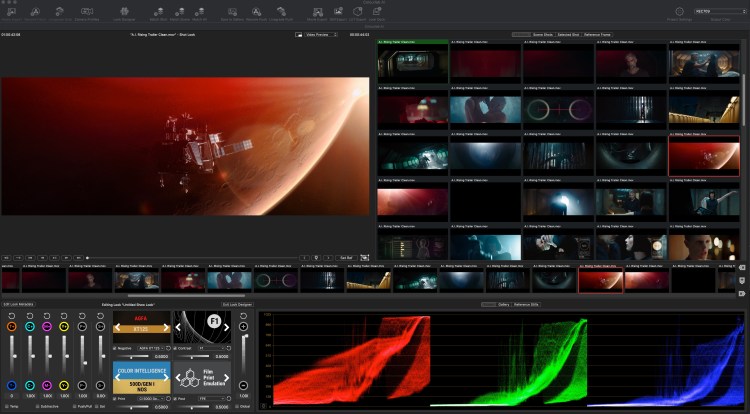This screenshot has height=414, width=750.
Task: Open the Movie Export tool
Action: 317,11
